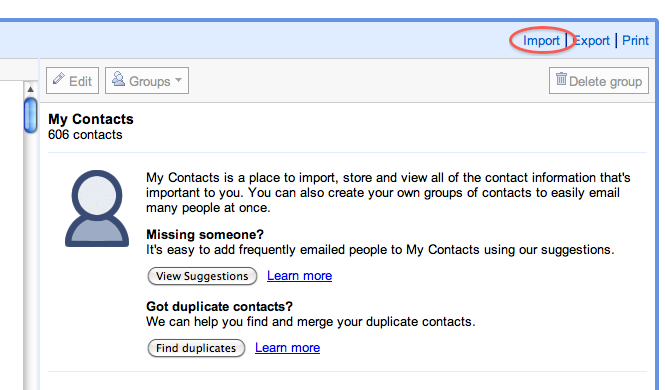The height and width of the screenshot is (390, 665).
Task: Click the Find duplicates button
Action: pyautogui.click(x=196, y=348)
